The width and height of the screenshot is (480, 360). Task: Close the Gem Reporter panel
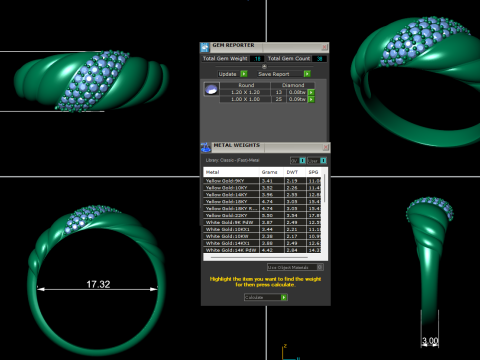324,47
